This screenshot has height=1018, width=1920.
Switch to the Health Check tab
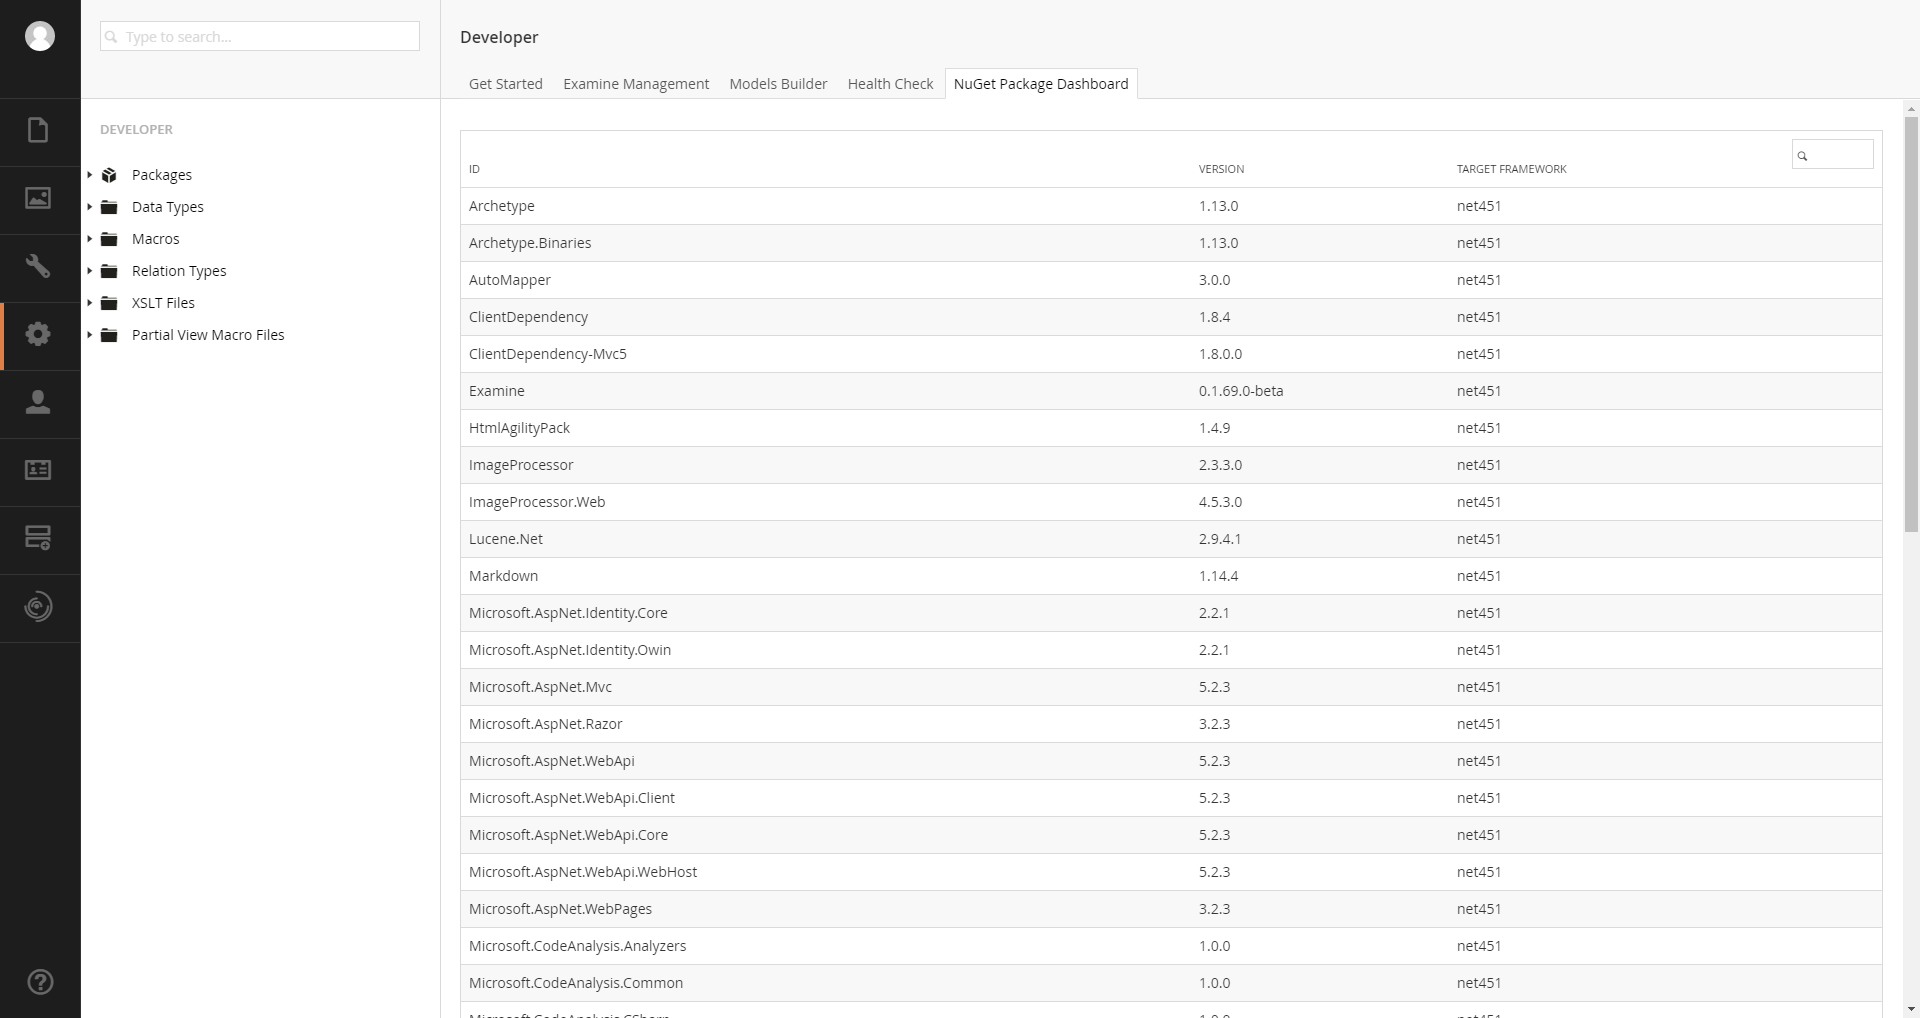coord(890,84)
